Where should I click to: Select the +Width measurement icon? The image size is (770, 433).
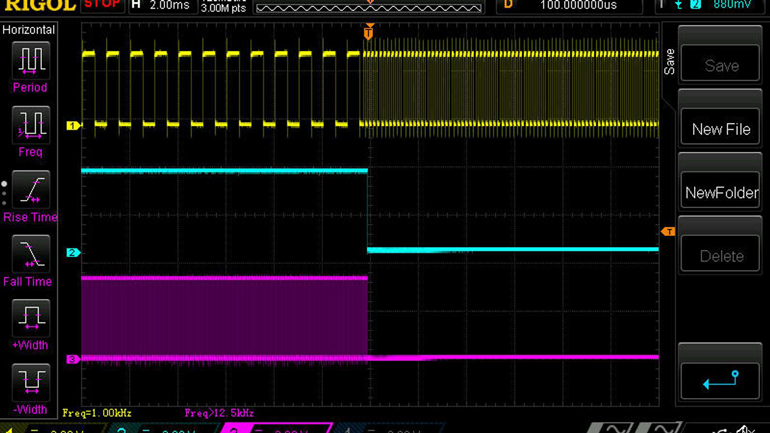pyautogui.click(x=30, y=318)
